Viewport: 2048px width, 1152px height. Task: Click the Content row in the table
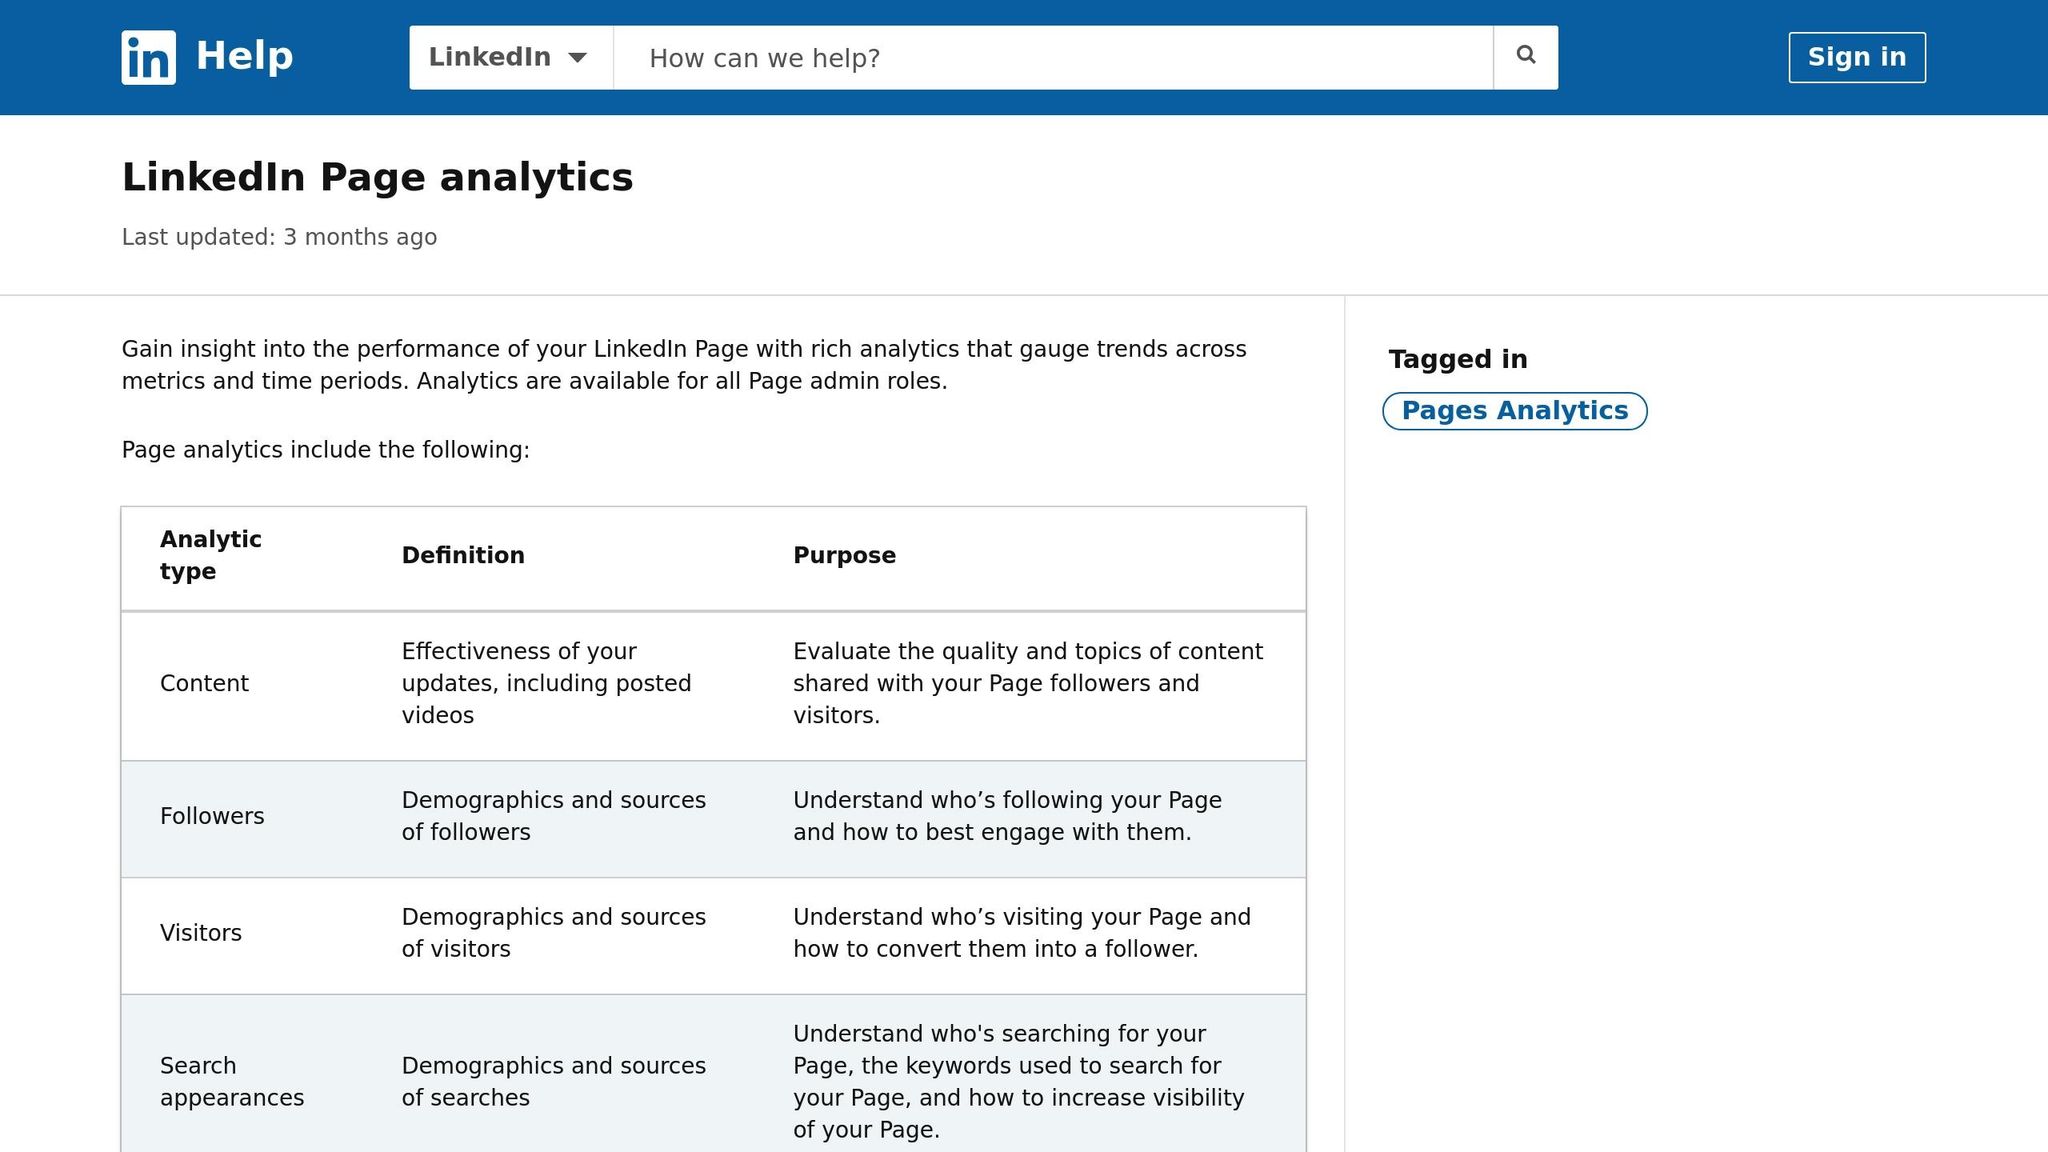pyautogui.click(x=204, y=683)
